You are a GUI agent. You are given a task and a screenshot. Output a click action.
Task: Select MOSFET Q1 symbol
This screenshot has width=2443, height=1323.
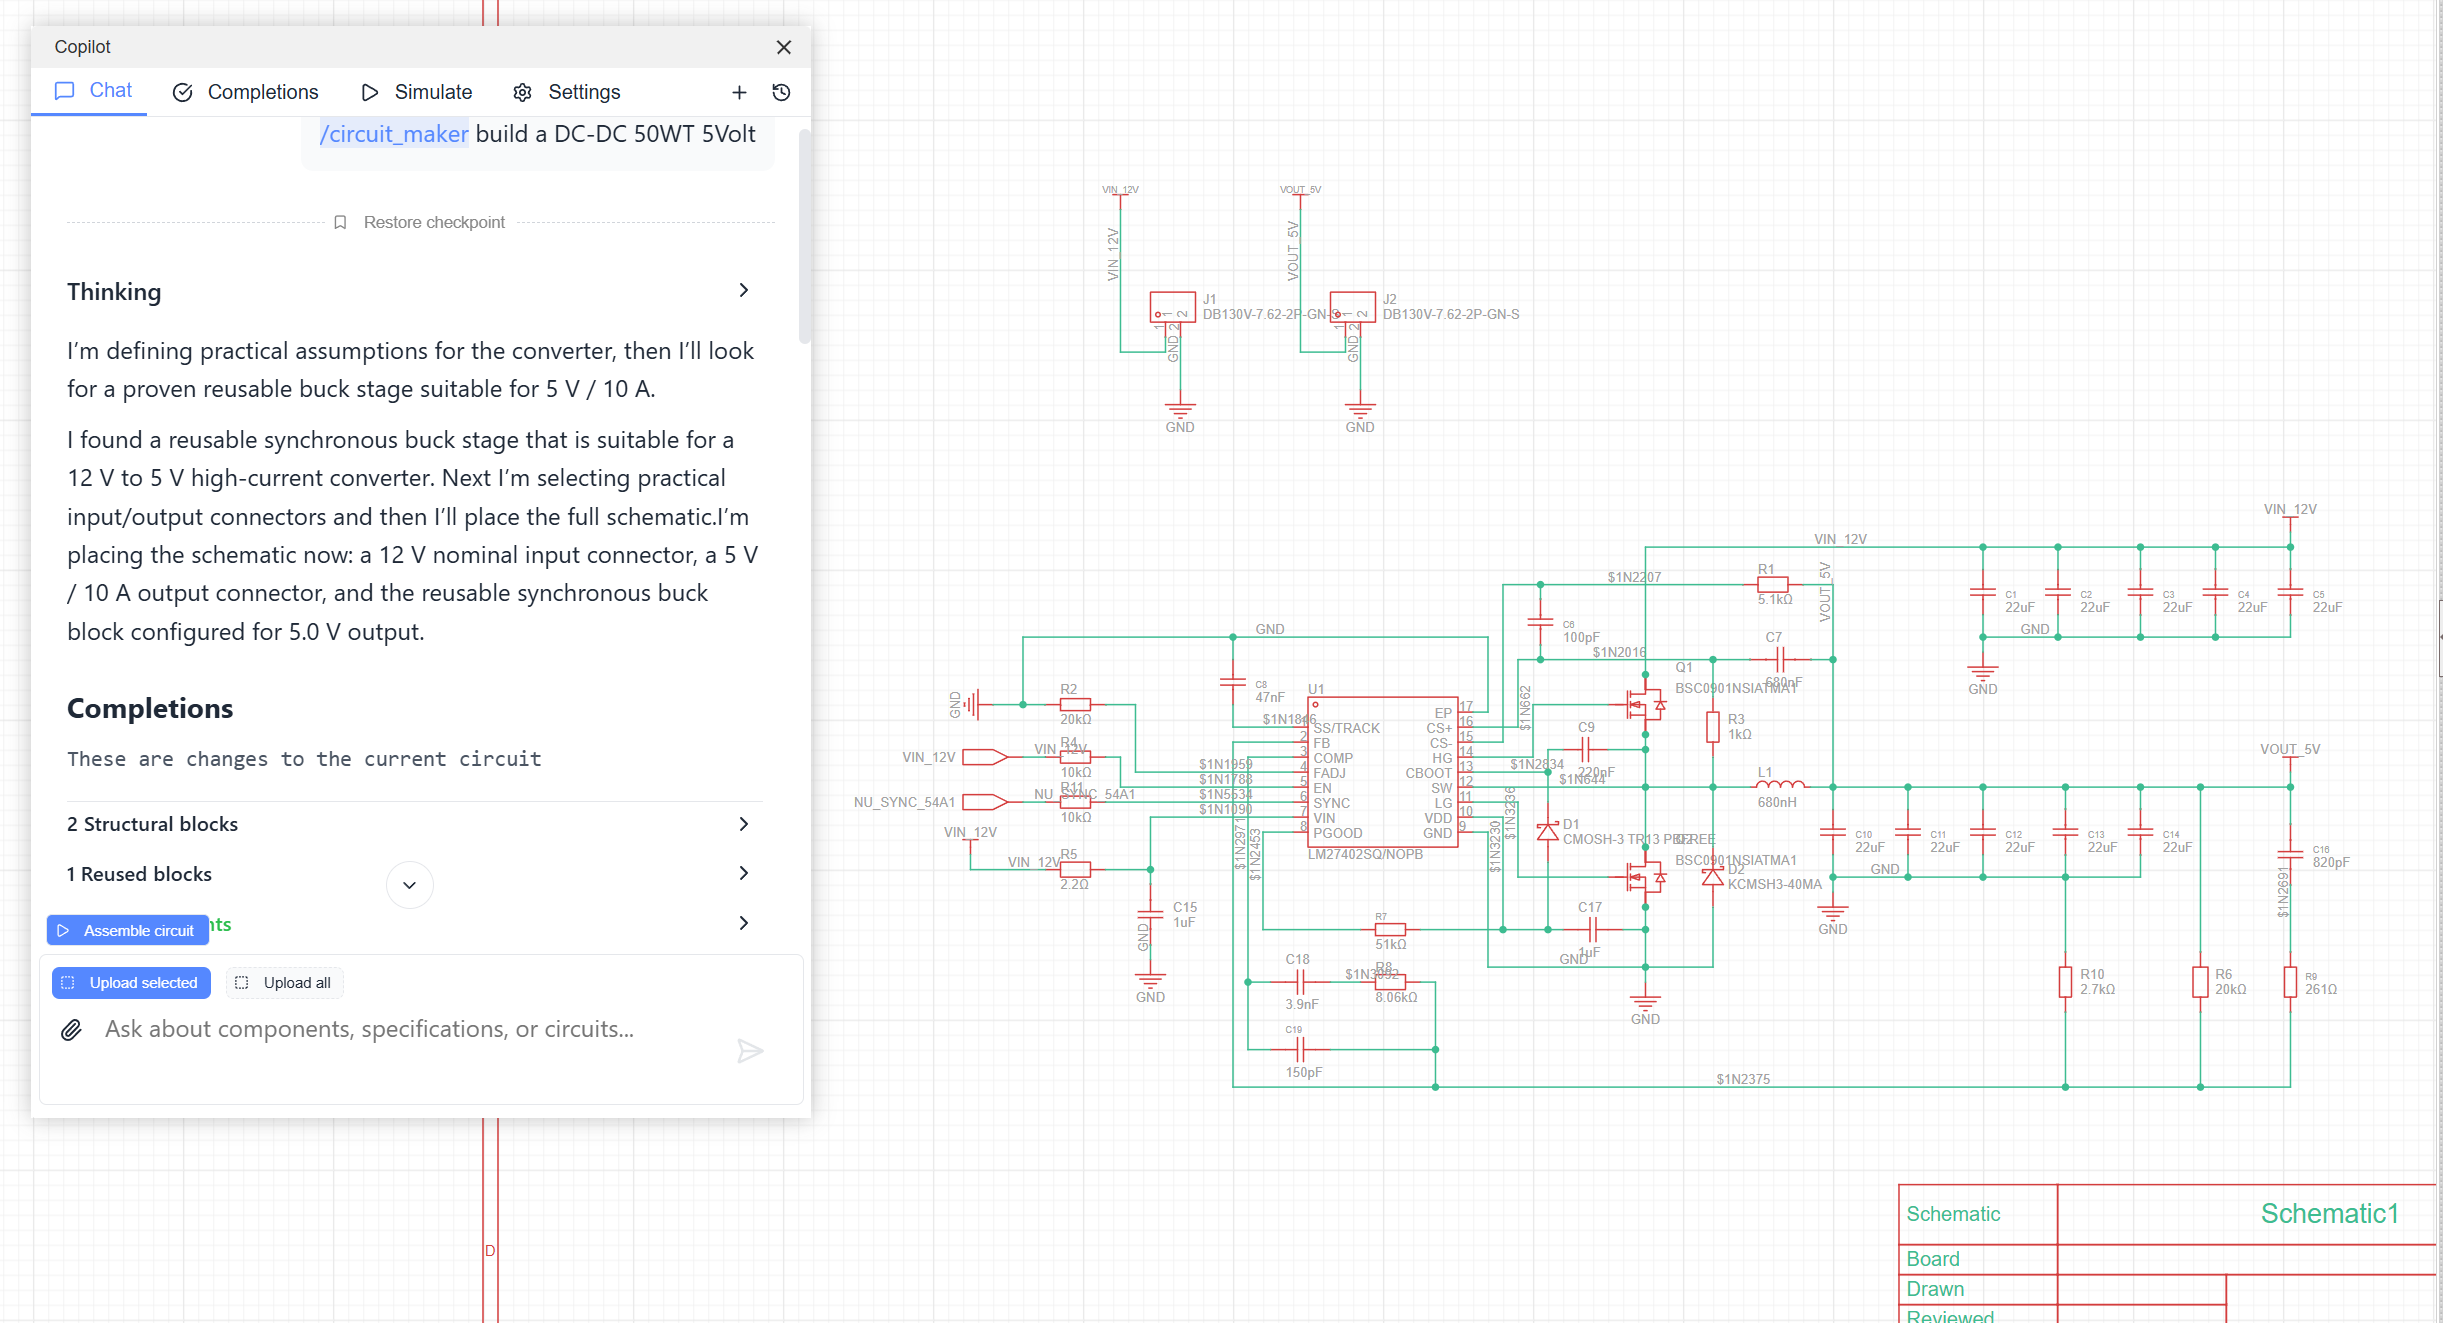coord(1645,706)
